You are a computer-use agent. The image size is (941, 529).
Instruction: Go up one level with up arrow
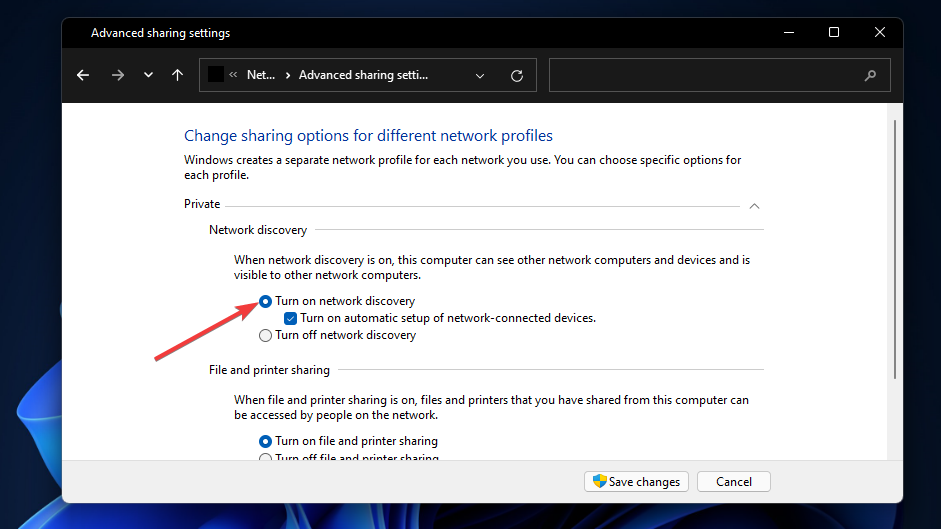click(x=177, y=75)
